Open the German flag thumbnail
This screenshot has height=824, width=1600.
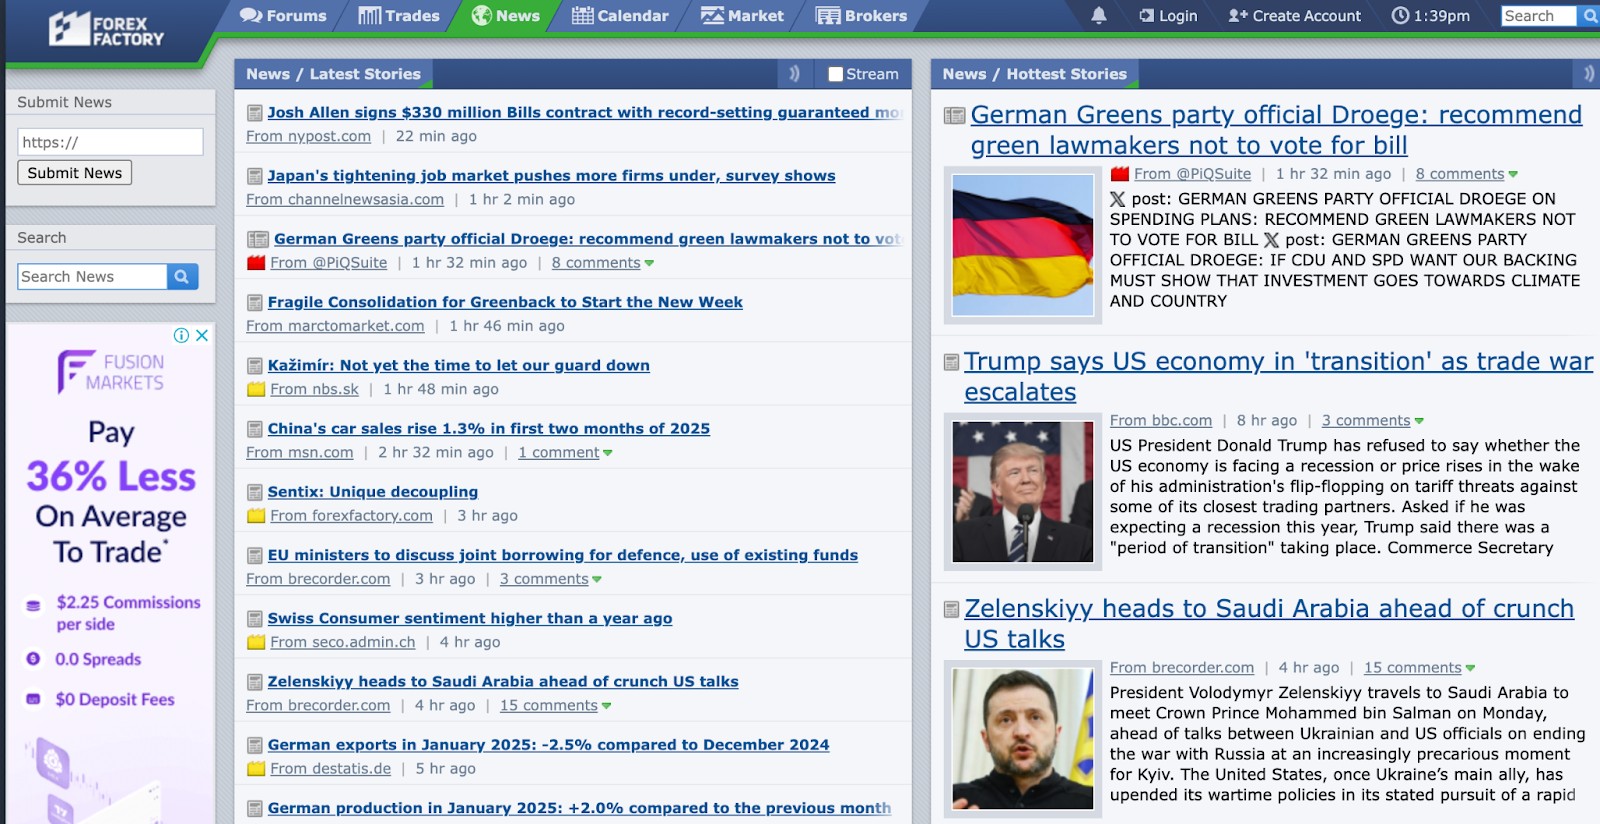tap(1023, 245)
